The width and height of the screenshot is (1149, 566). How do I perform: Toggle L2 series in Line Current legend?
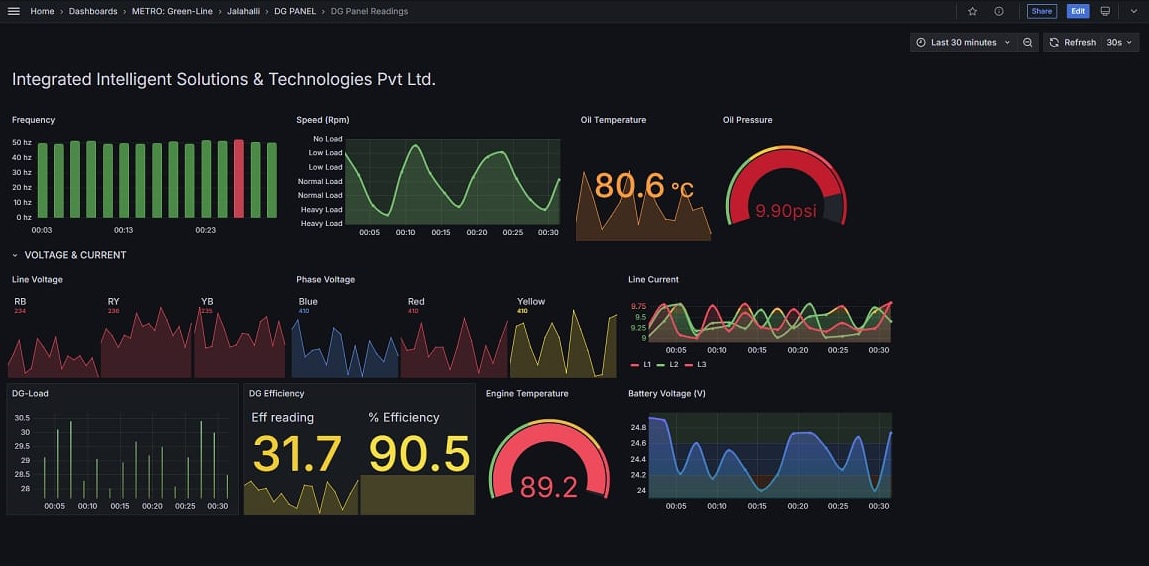(669, 365)
